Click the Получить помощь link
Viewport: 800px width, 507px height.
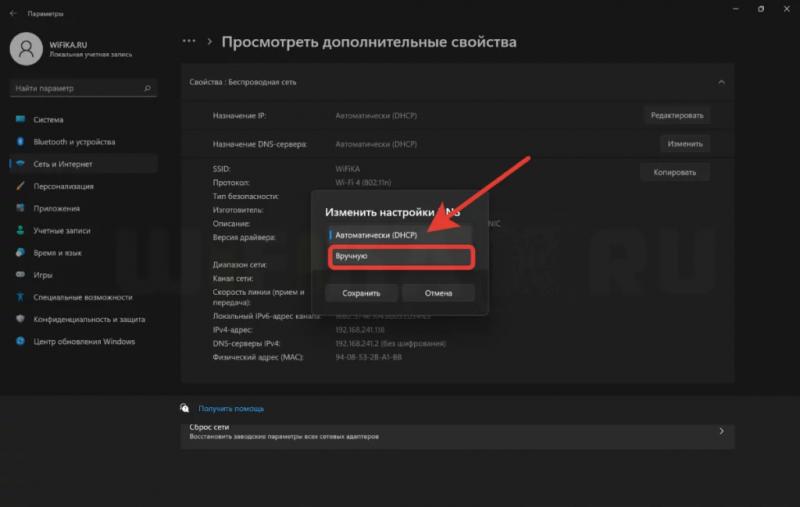pos(231,408)
